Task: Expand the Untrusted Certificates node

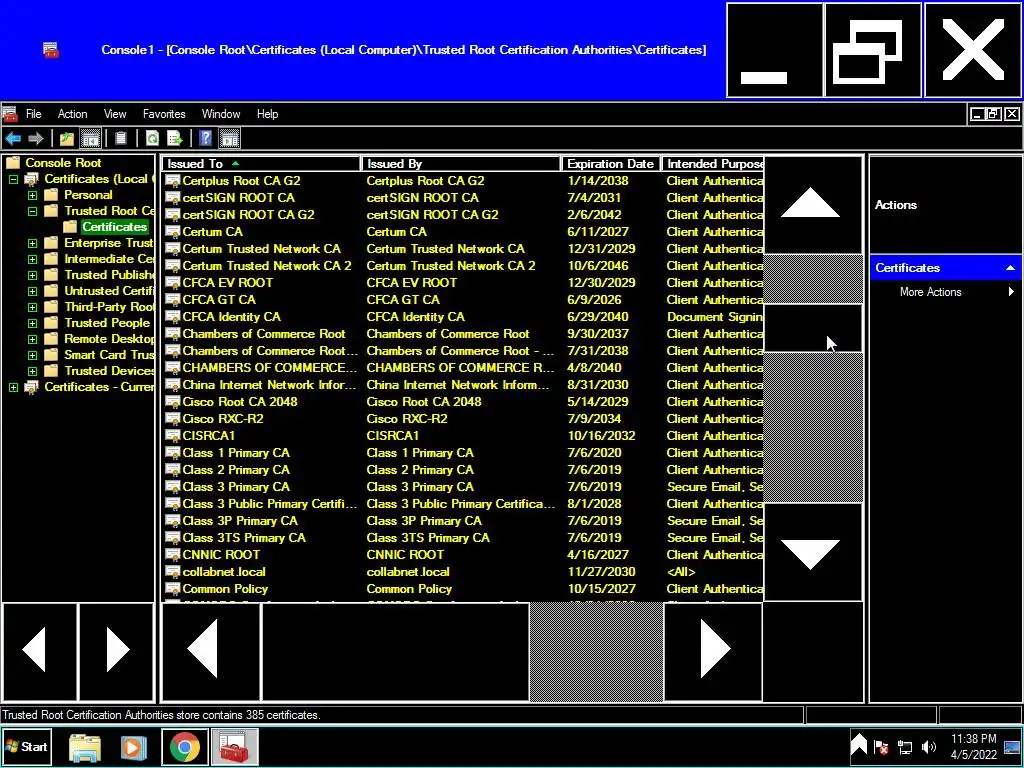Action: click(x=33, y=291)
